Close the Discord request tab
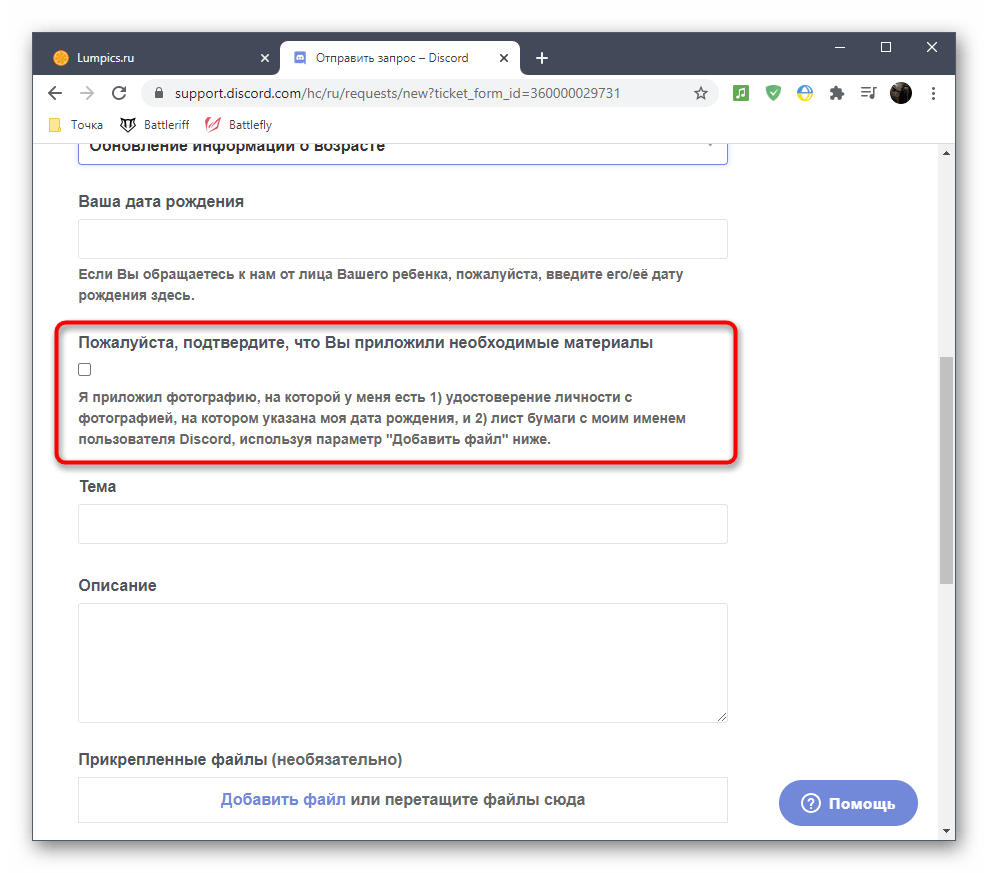 point(503,58)
